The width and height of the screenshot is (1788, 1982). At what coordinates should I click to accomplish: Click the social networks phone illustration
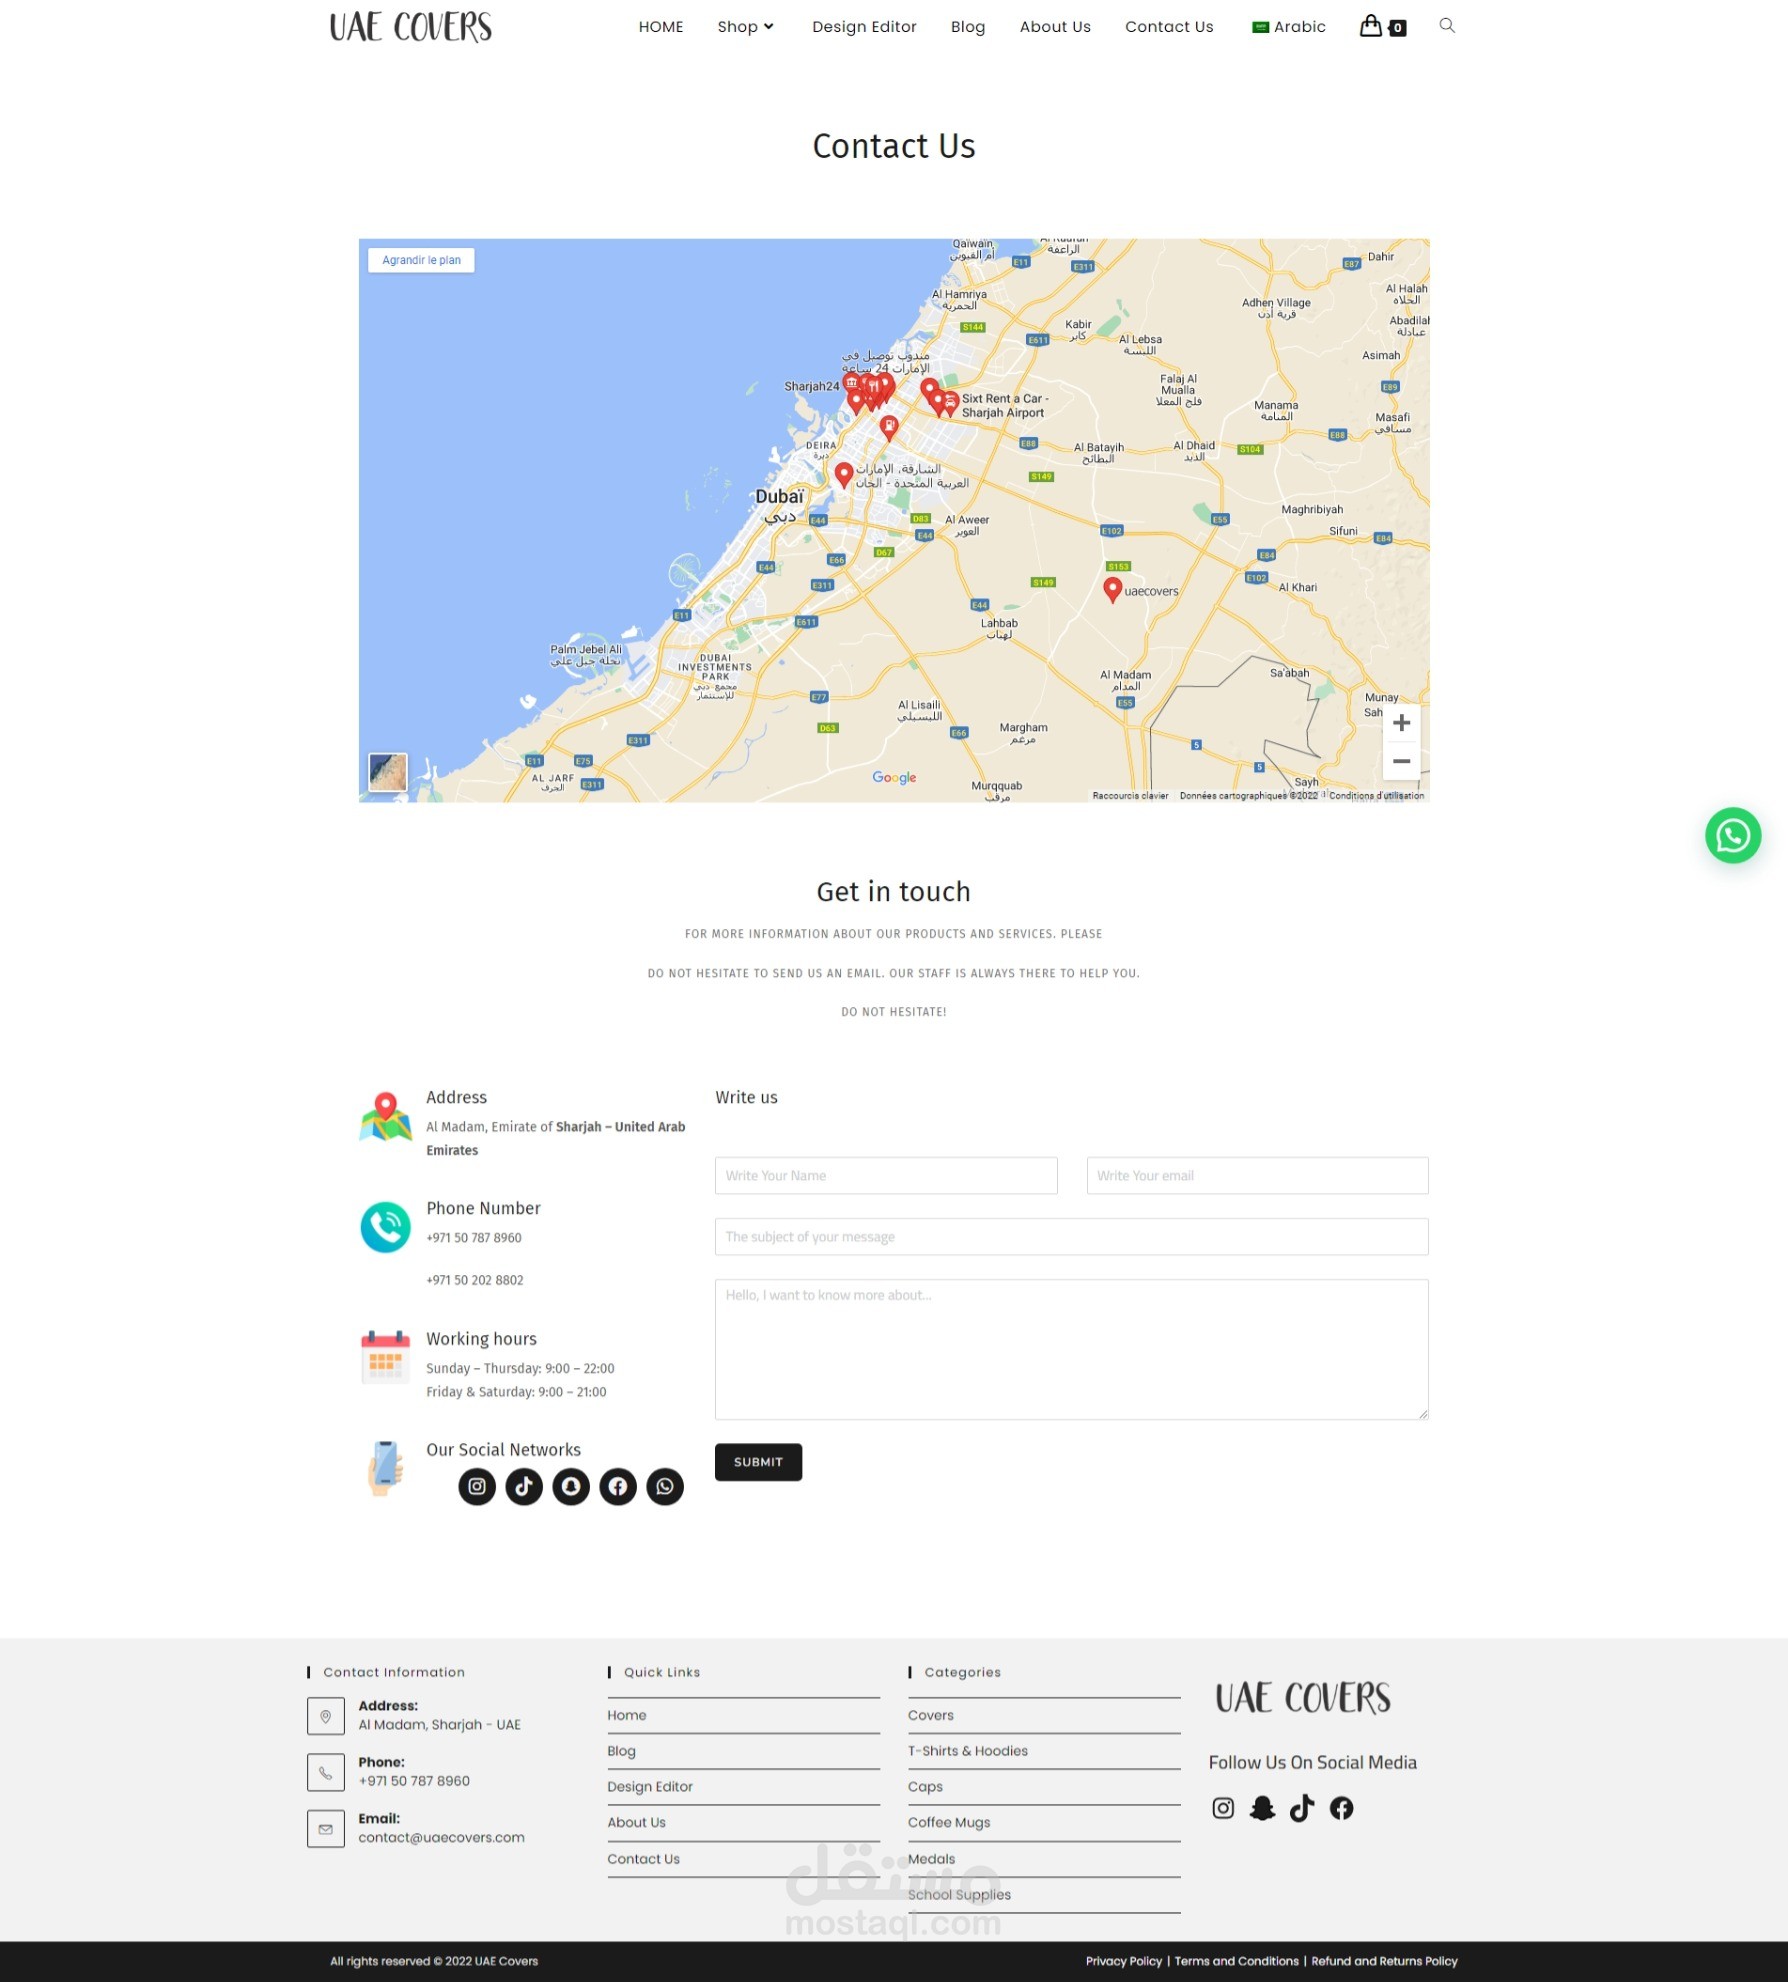pos(385,1467)
